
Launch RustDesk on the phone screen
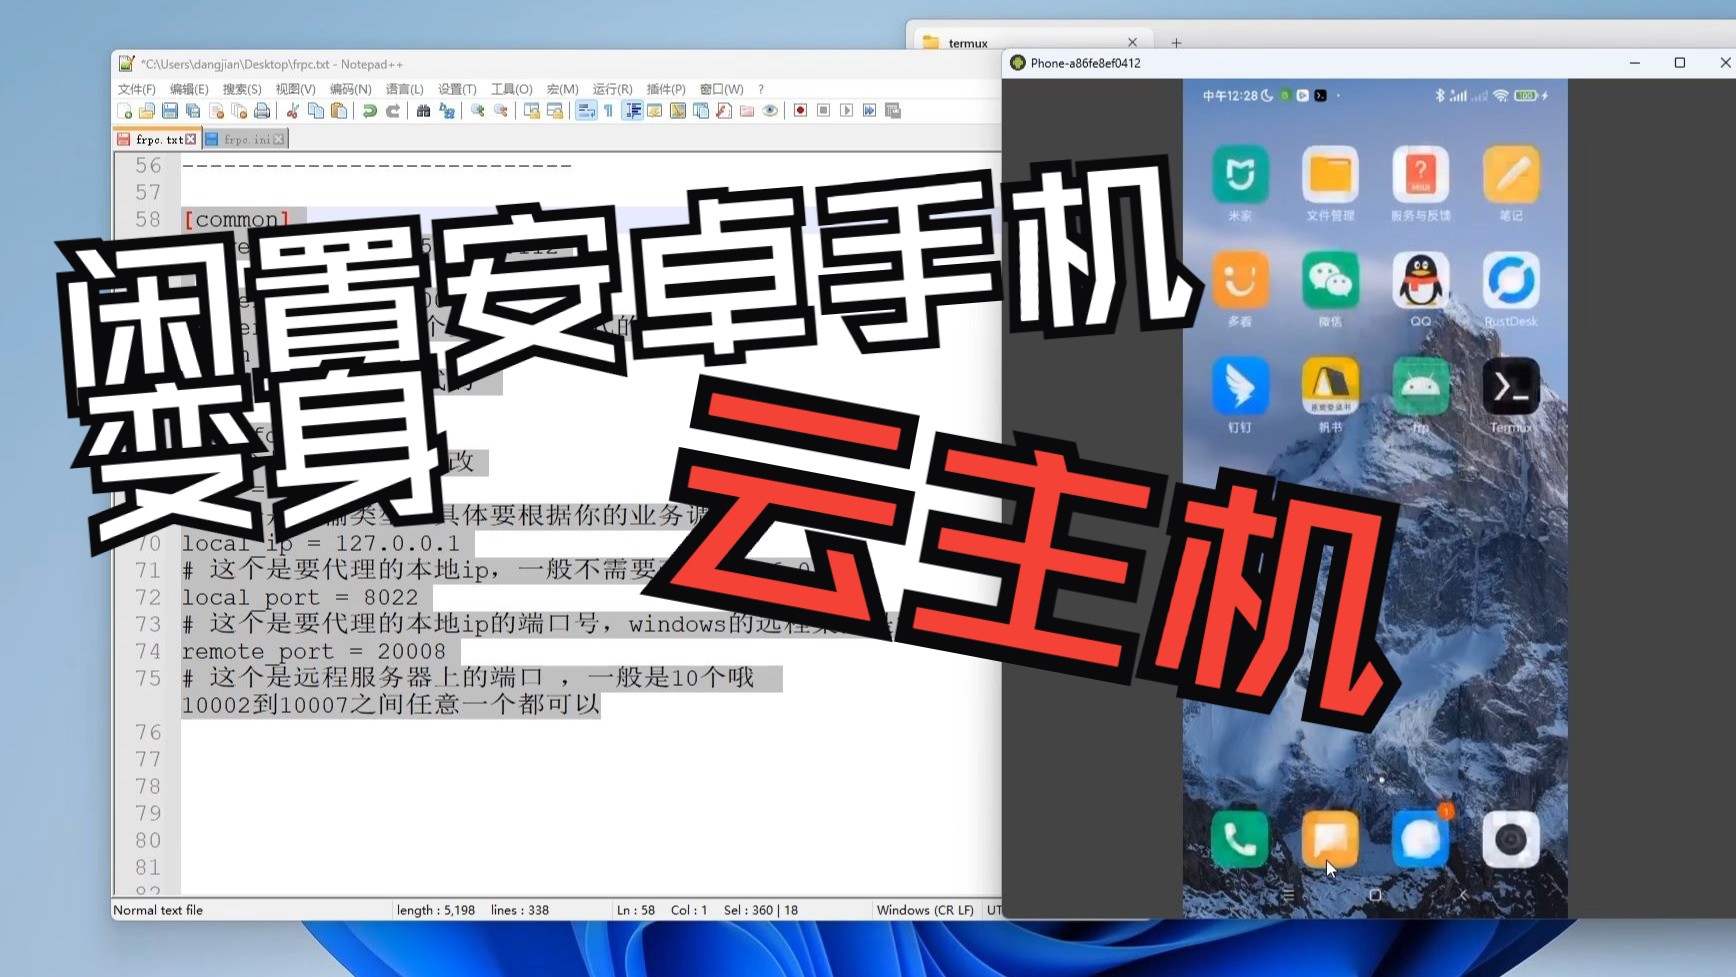1510,281
